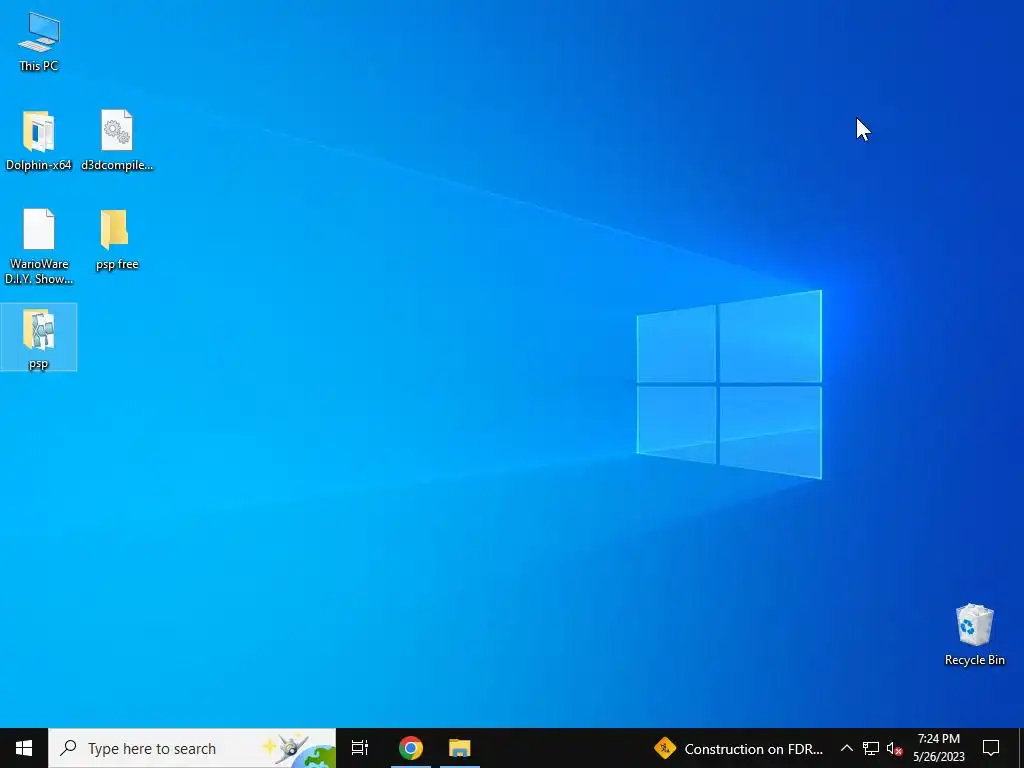Image resolution: width=1024 pixels, height=768 pixels.
Task: Open the clock showing 7:24 PM
Action: pos(938,748)
